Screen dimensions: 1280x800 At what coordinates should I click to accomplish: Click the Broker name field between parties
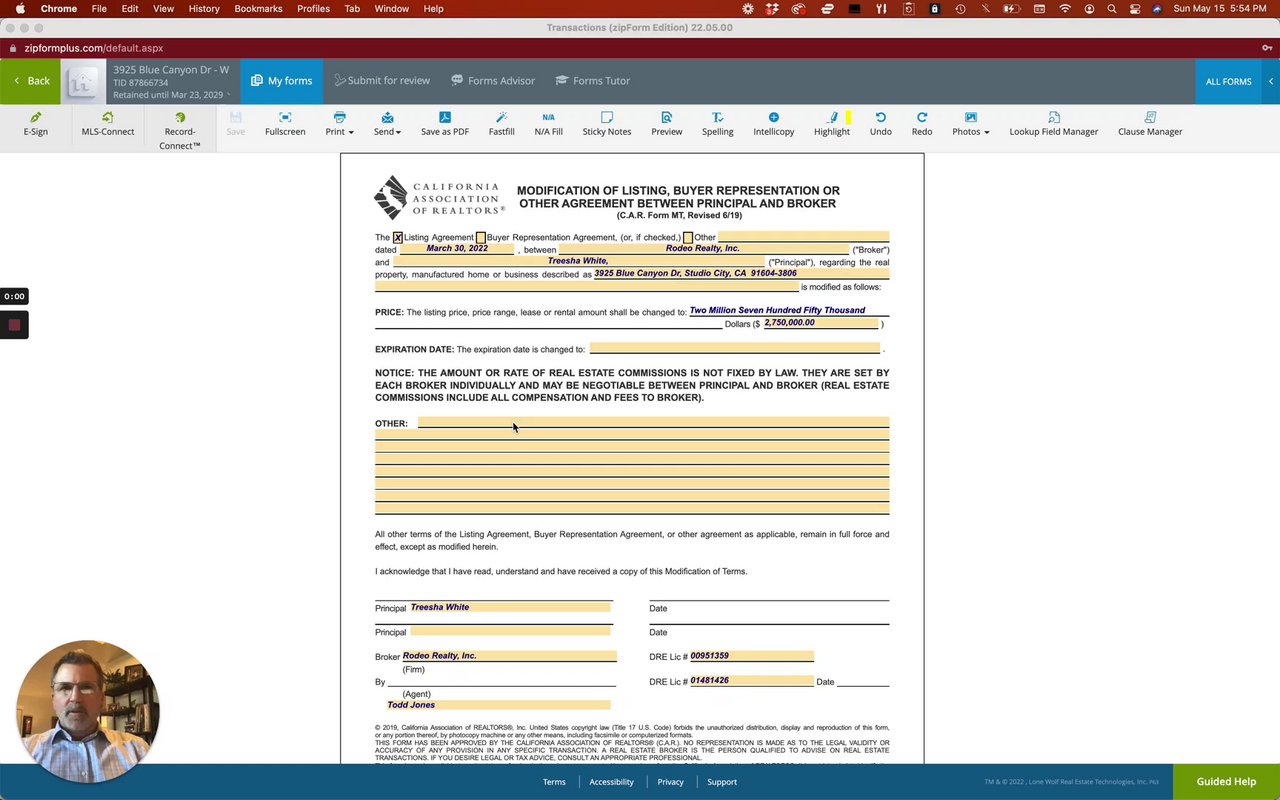(704, 249)
